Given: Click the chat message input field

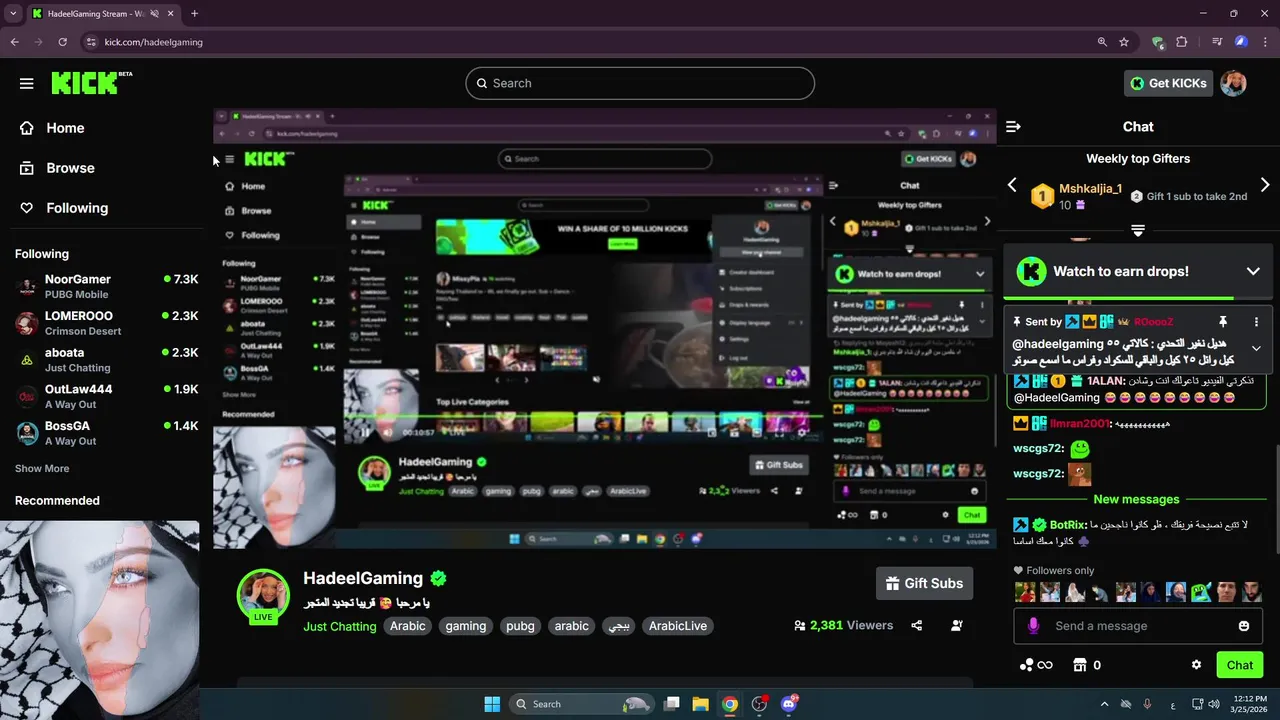Looking at the screenshot, I should click(x=1139, y=626).
